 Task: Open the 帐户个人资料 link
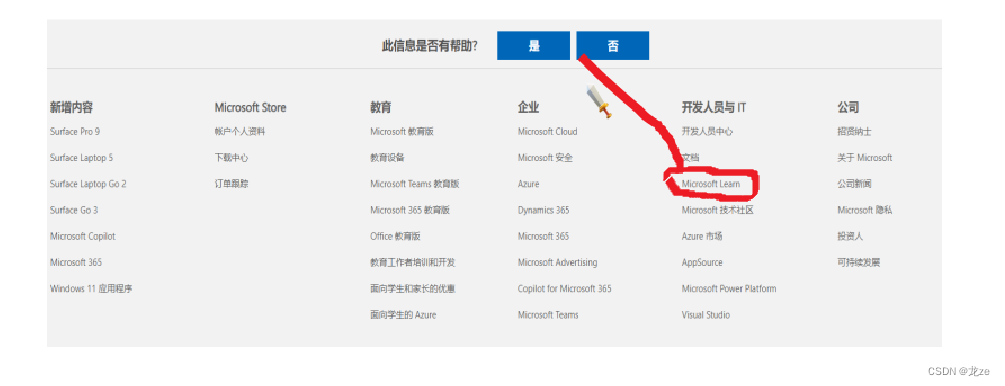(x=240, y=131)
